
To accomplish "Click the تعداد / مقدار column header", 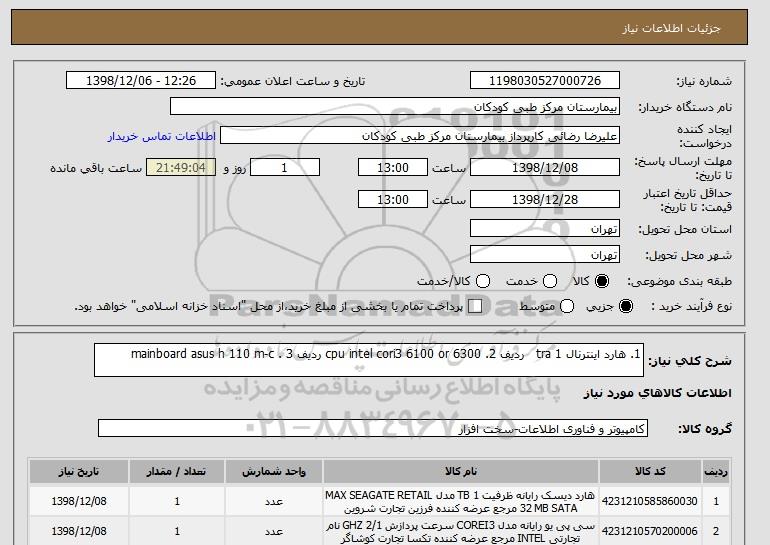I will pos(177,471).
